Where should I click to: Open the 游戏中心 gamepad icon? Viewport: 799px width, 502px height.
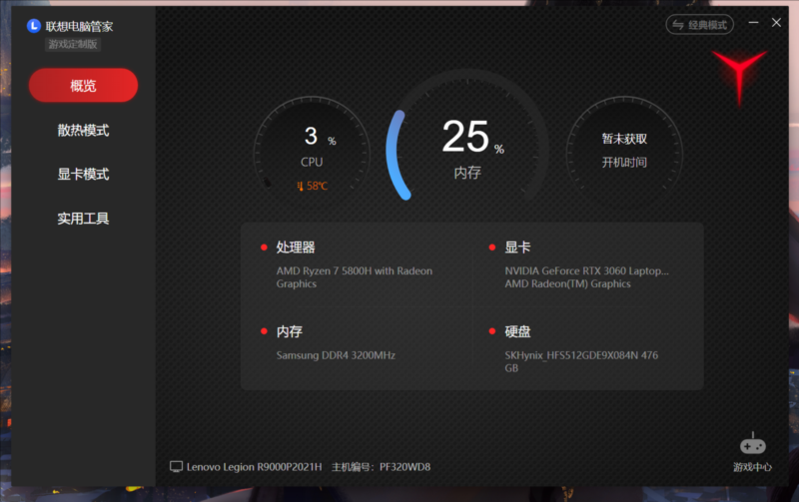tap(752, 444)
